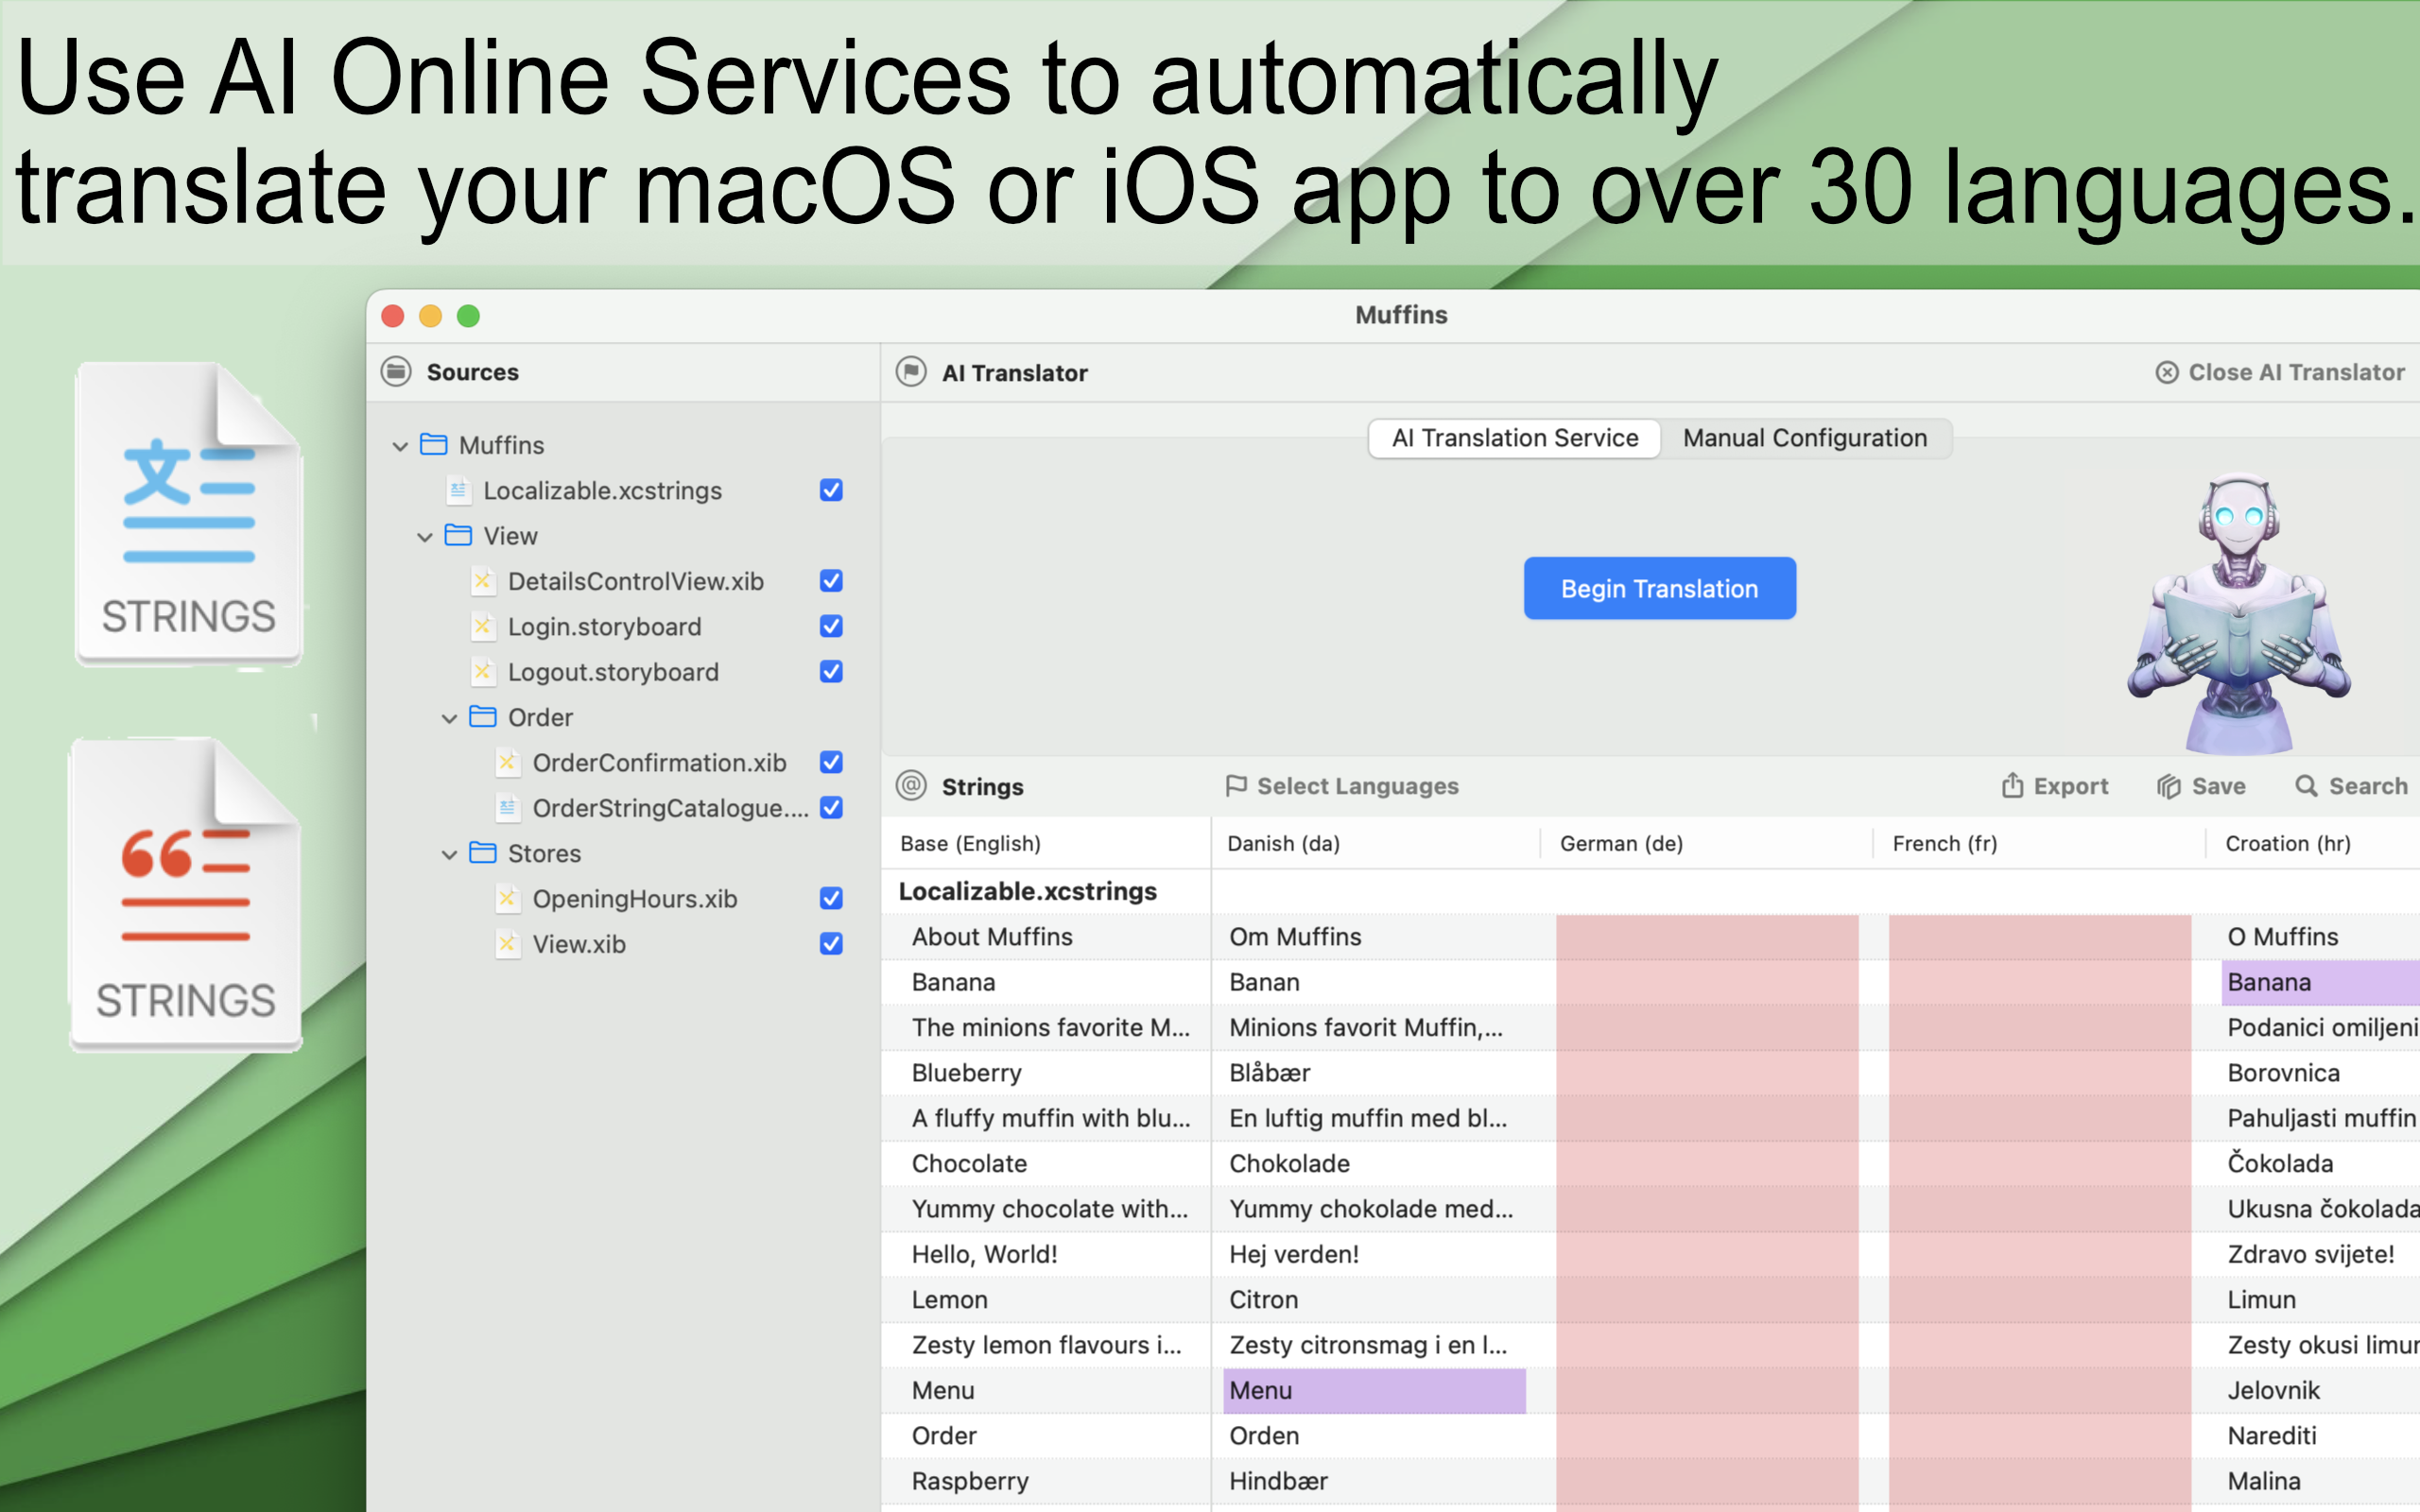Collapse the Stores folder chevron
Viewport: 2420px width, 1512px height.
coord(450,854)
